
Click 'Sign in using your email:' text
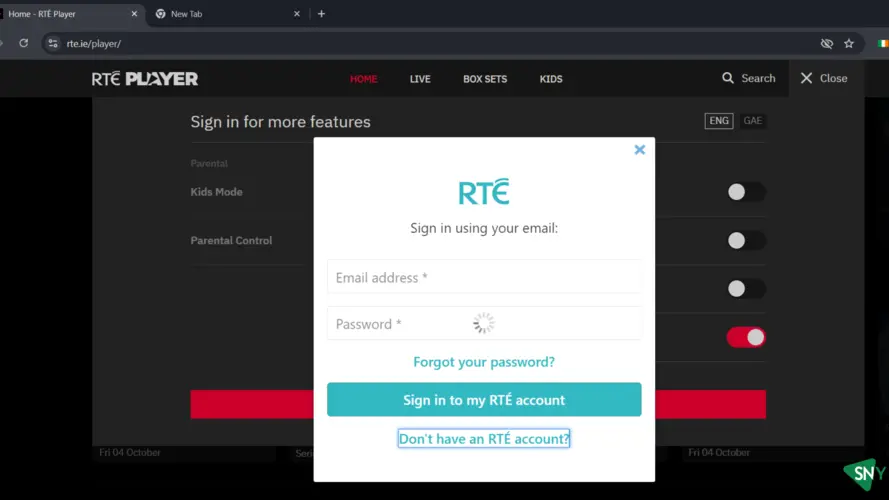(x=484, y=228)
